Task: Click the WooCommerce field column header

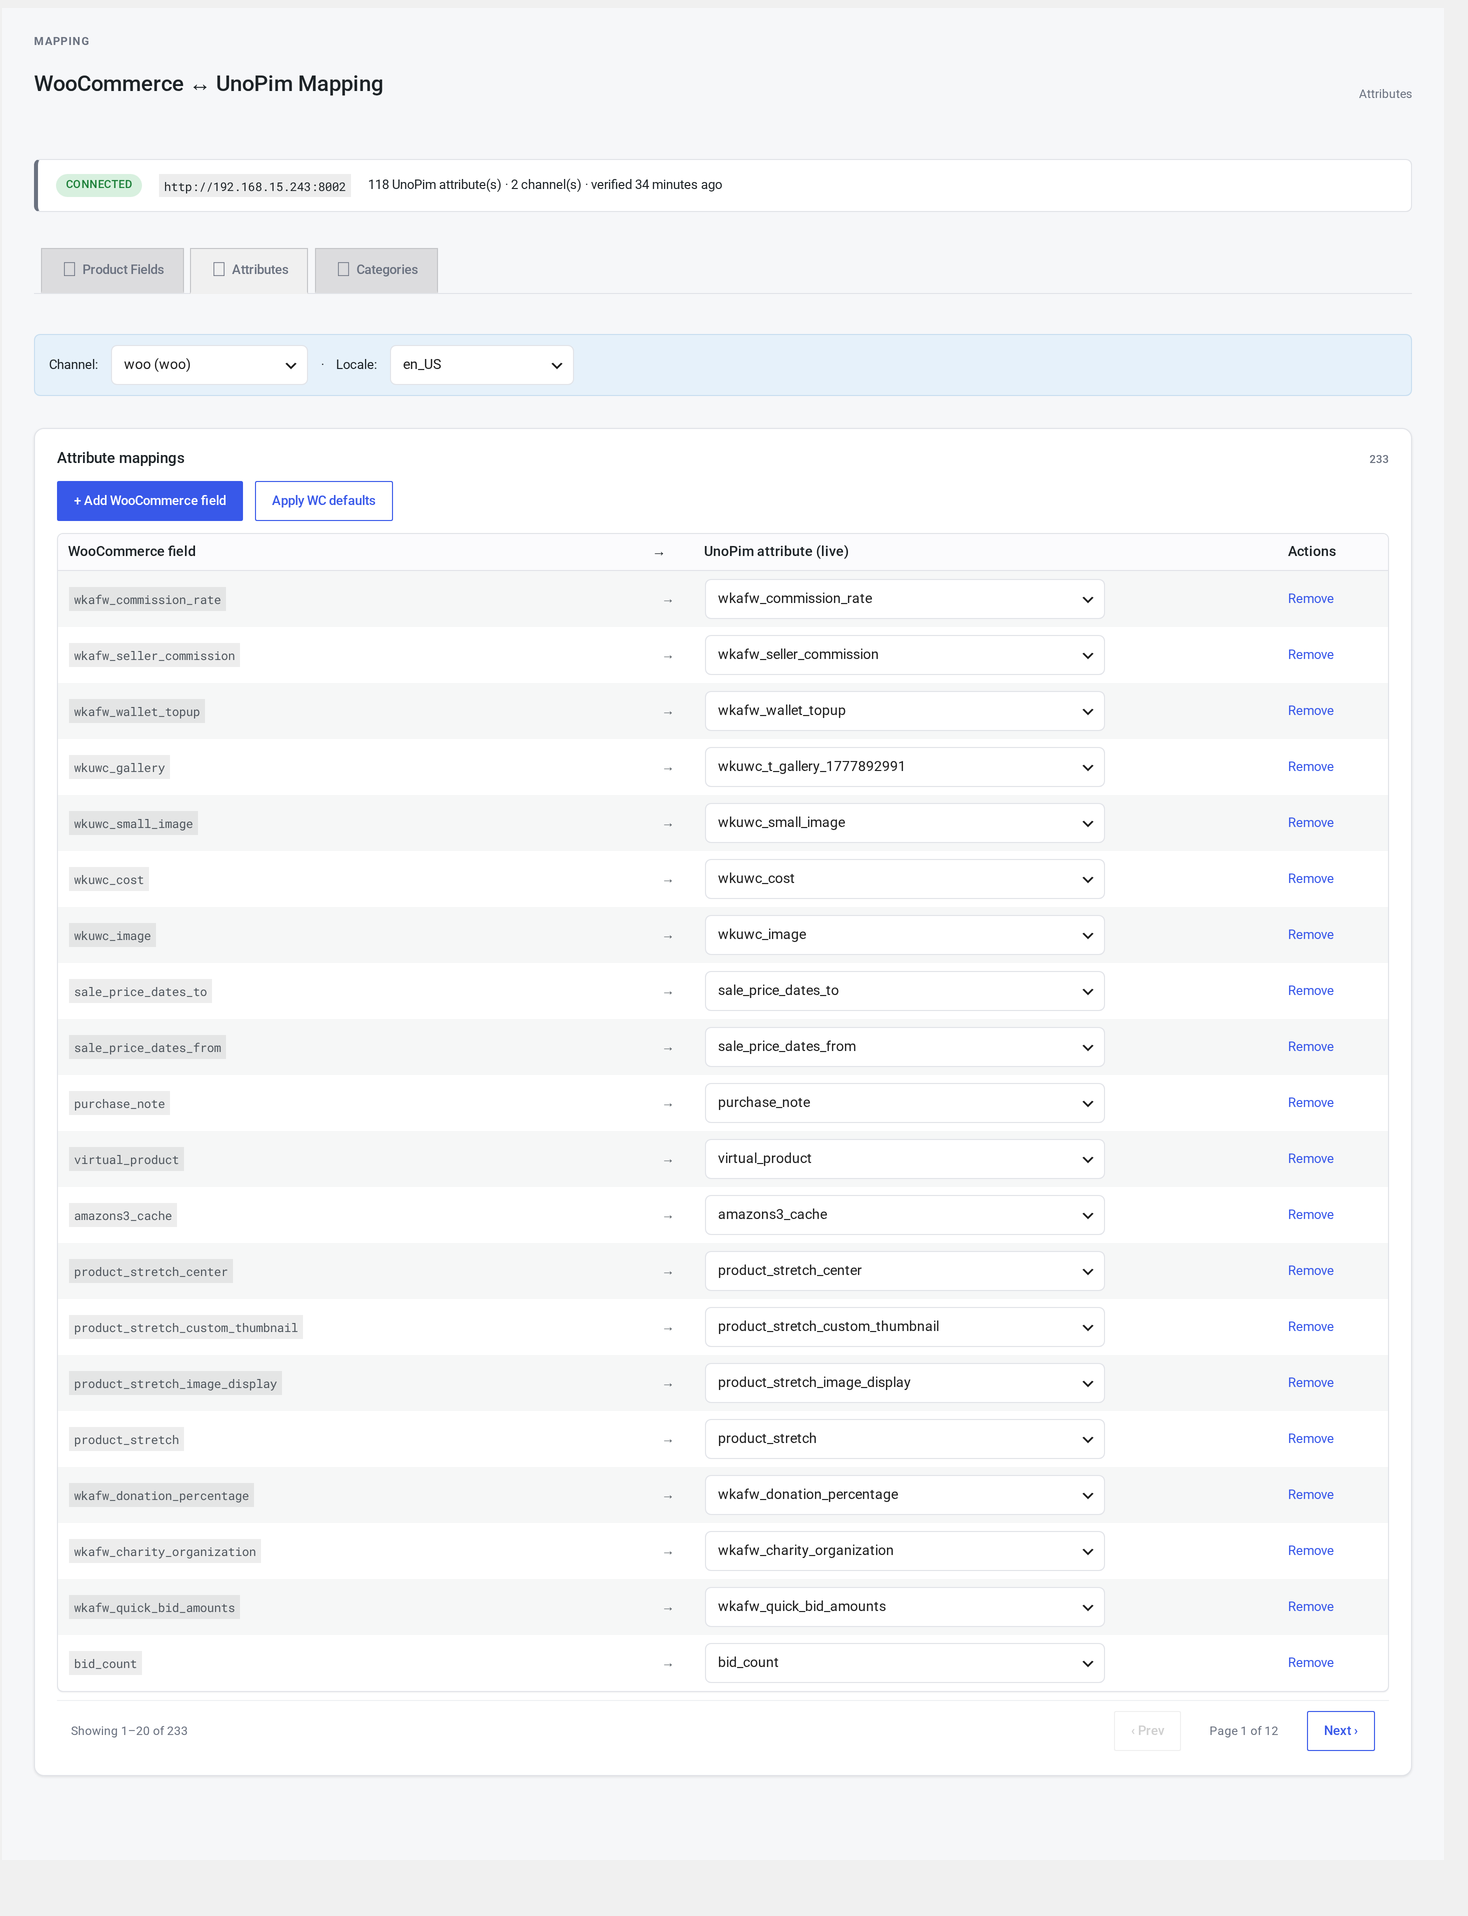Action: (x=132, y=552)
